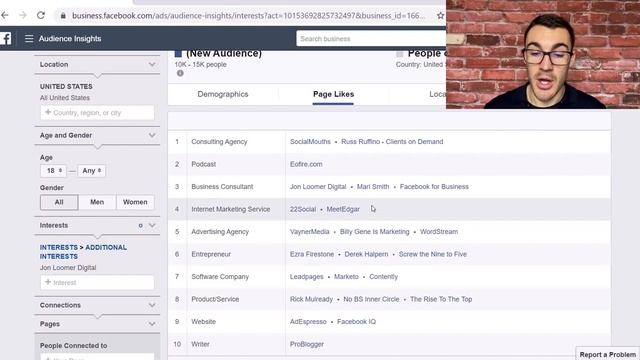Click the Interest input field
Image resolution: width=640 pixels, height=360 pixels.
(x=97, y=282)
